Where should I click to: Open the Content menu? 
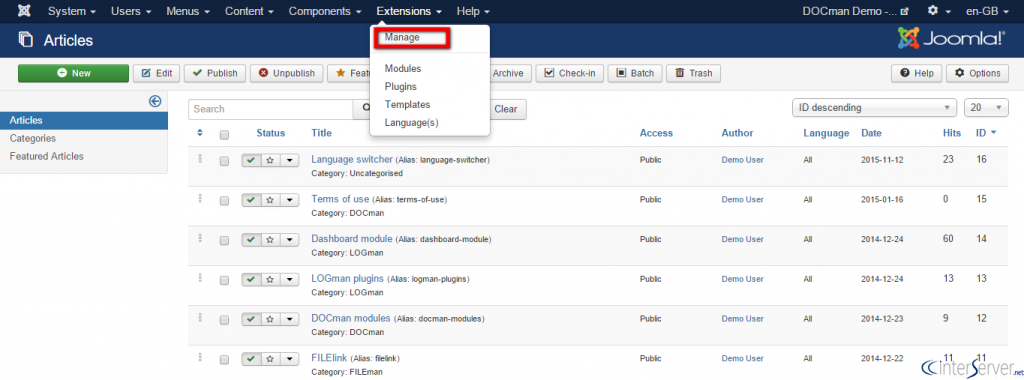coord(249,11)
